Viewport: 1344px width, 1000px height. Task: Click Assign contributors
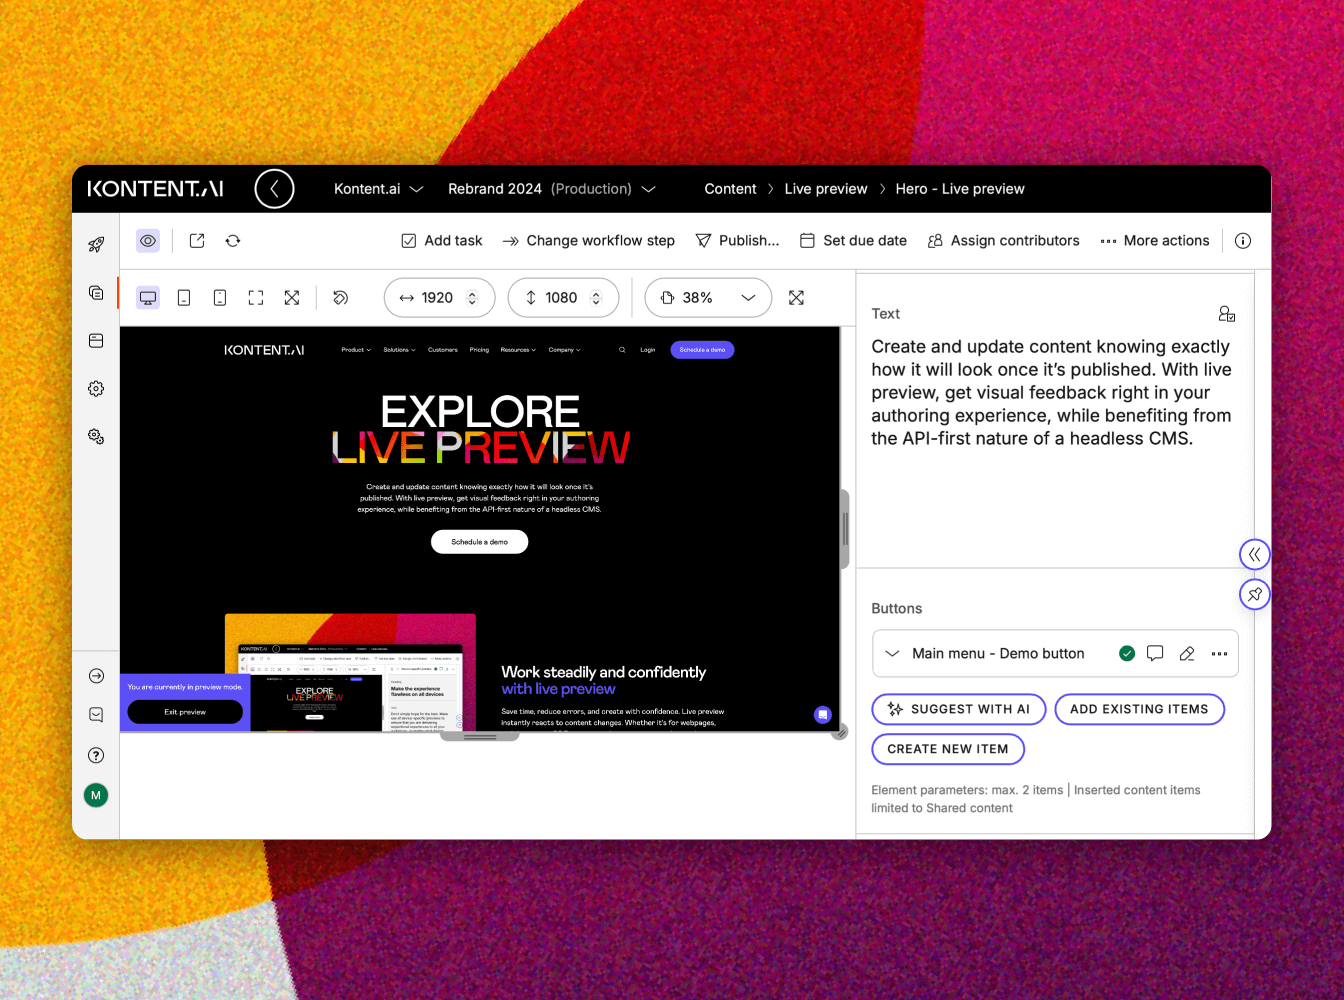[1003, 241]
